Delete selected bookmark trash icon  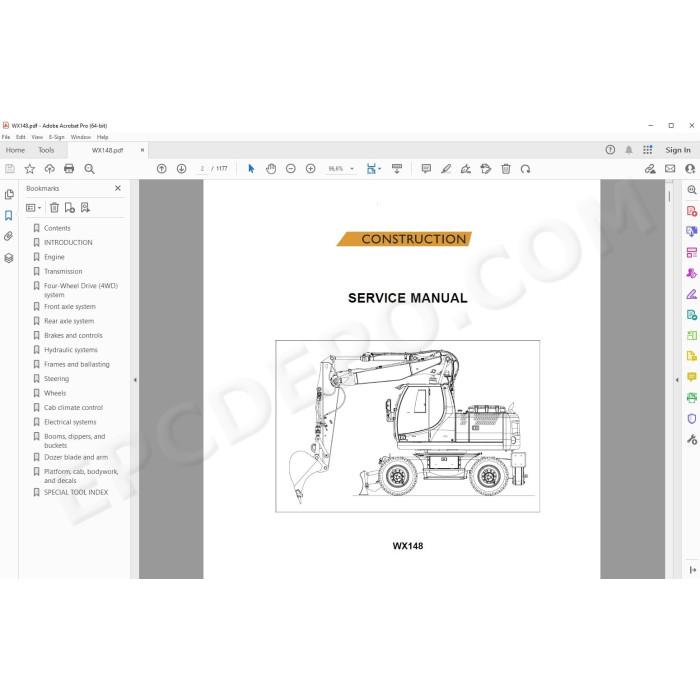tap(54, 208)
